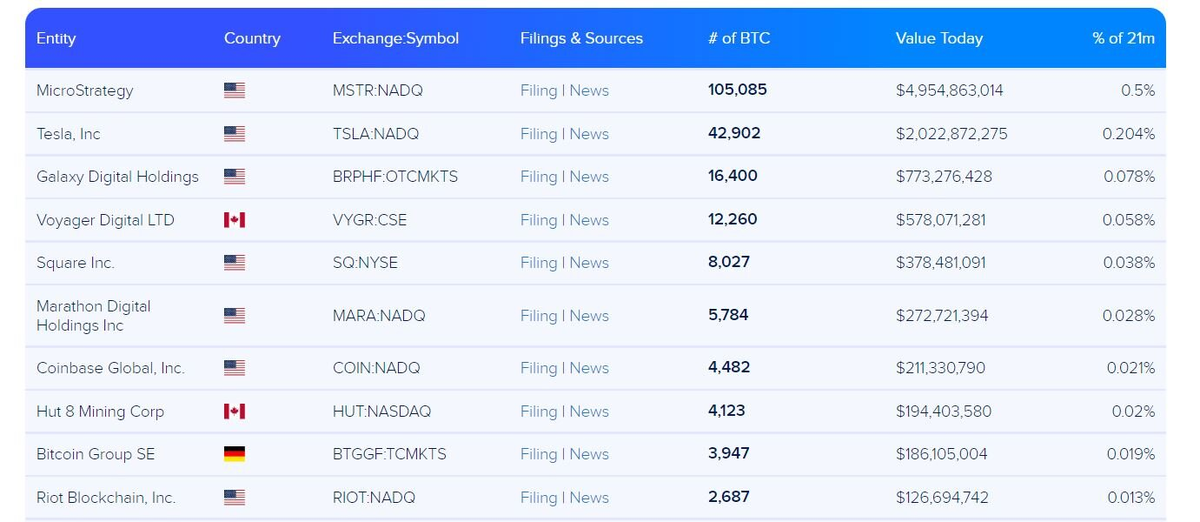Open the Filing link for Bitcoin Group SE
Viewport: 1200px width, 522px height.
(538, 454)
